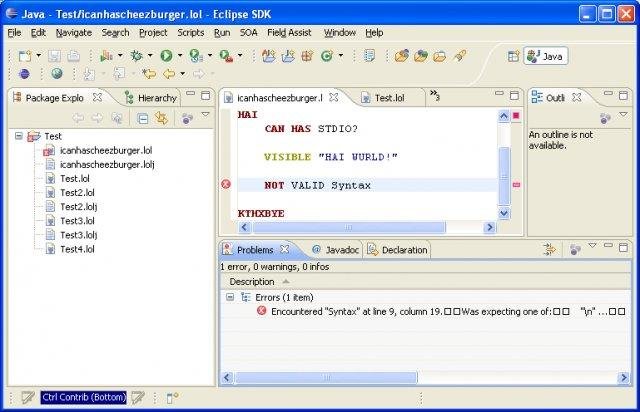Click the Print icon in toolbar

click(73, 56)
